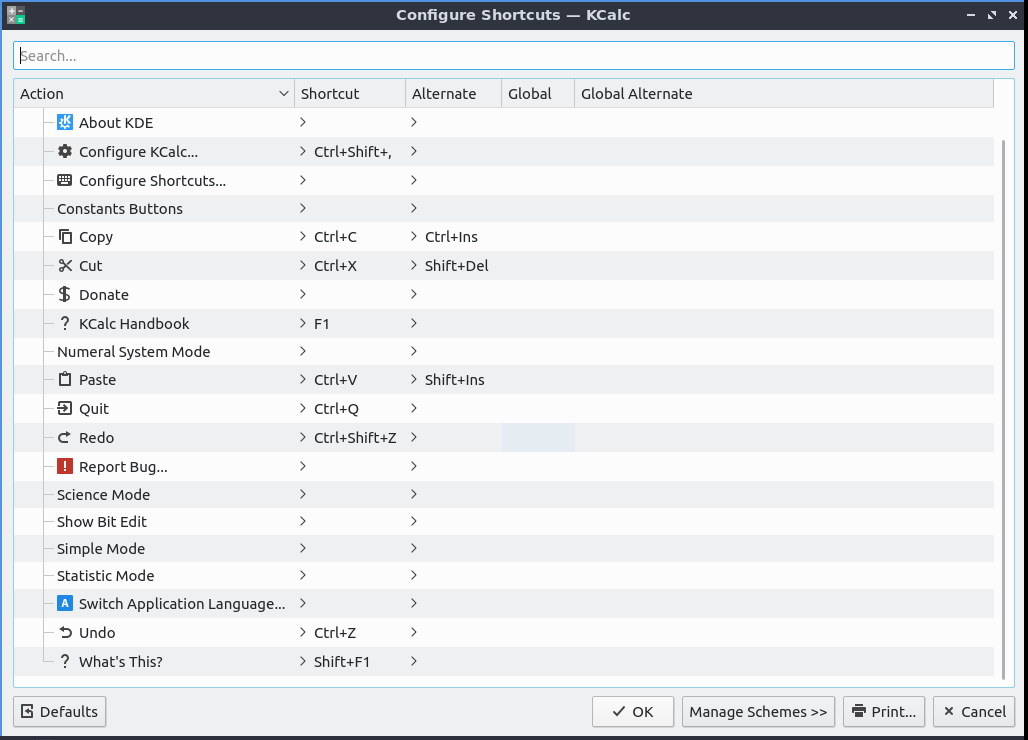This screenshot has height=740, width=1028.
Task: Click the Undo arrow icon
Action: pos(65,633)
